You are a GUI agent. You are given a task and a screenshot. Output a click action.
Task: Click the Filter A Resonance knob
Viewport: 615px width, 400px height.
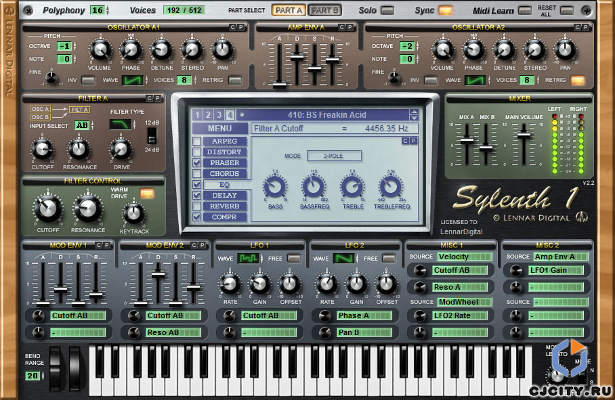point(79,149)
